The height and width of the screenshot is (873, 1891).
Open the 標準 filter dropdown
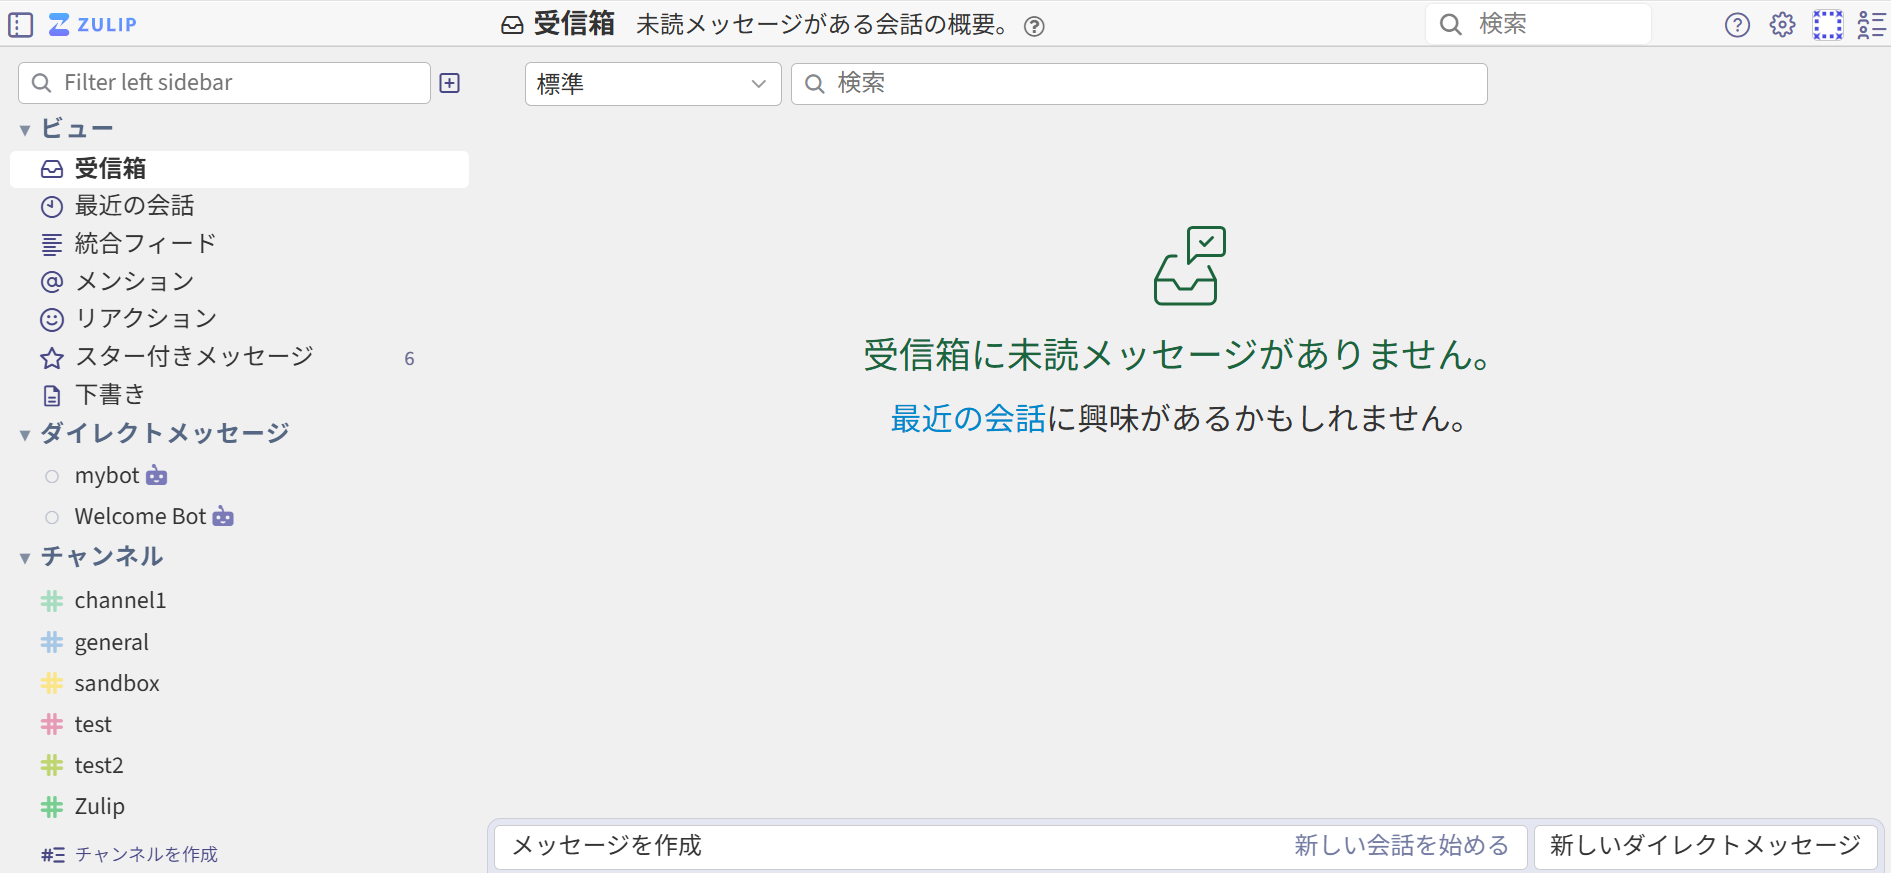(x=653, y=84)
